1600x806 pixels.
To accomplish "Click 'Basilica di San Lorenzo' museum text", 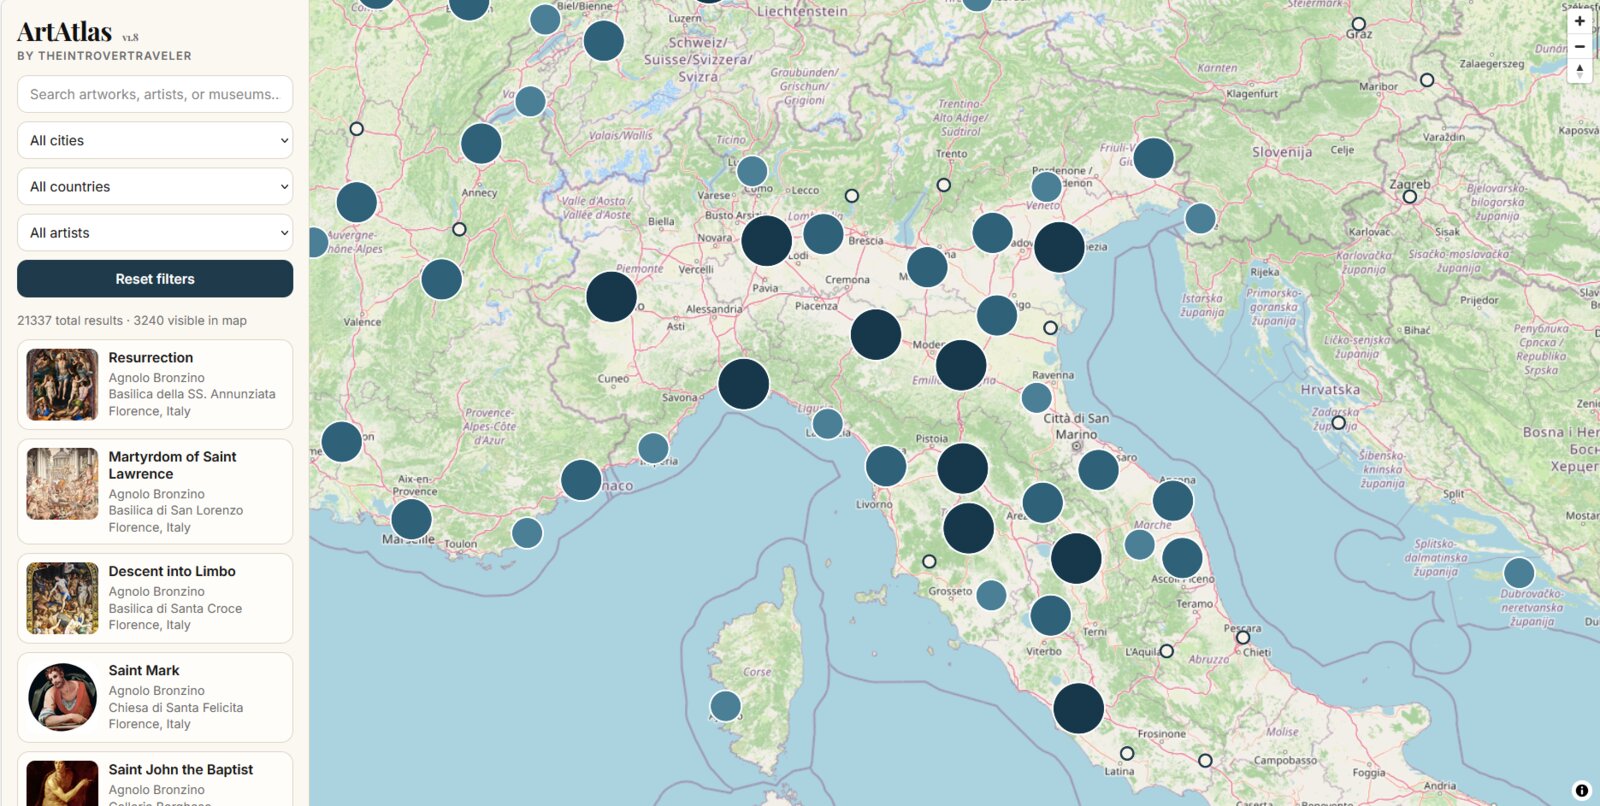I will coord(176,510).
